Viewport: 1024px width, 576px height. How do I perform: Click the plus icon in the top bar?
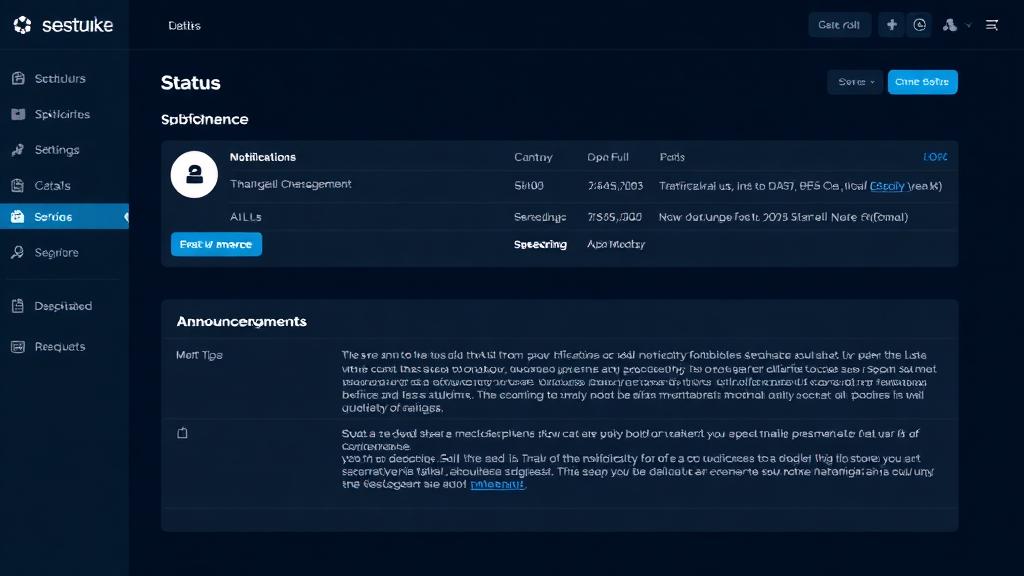click(891, 24)
